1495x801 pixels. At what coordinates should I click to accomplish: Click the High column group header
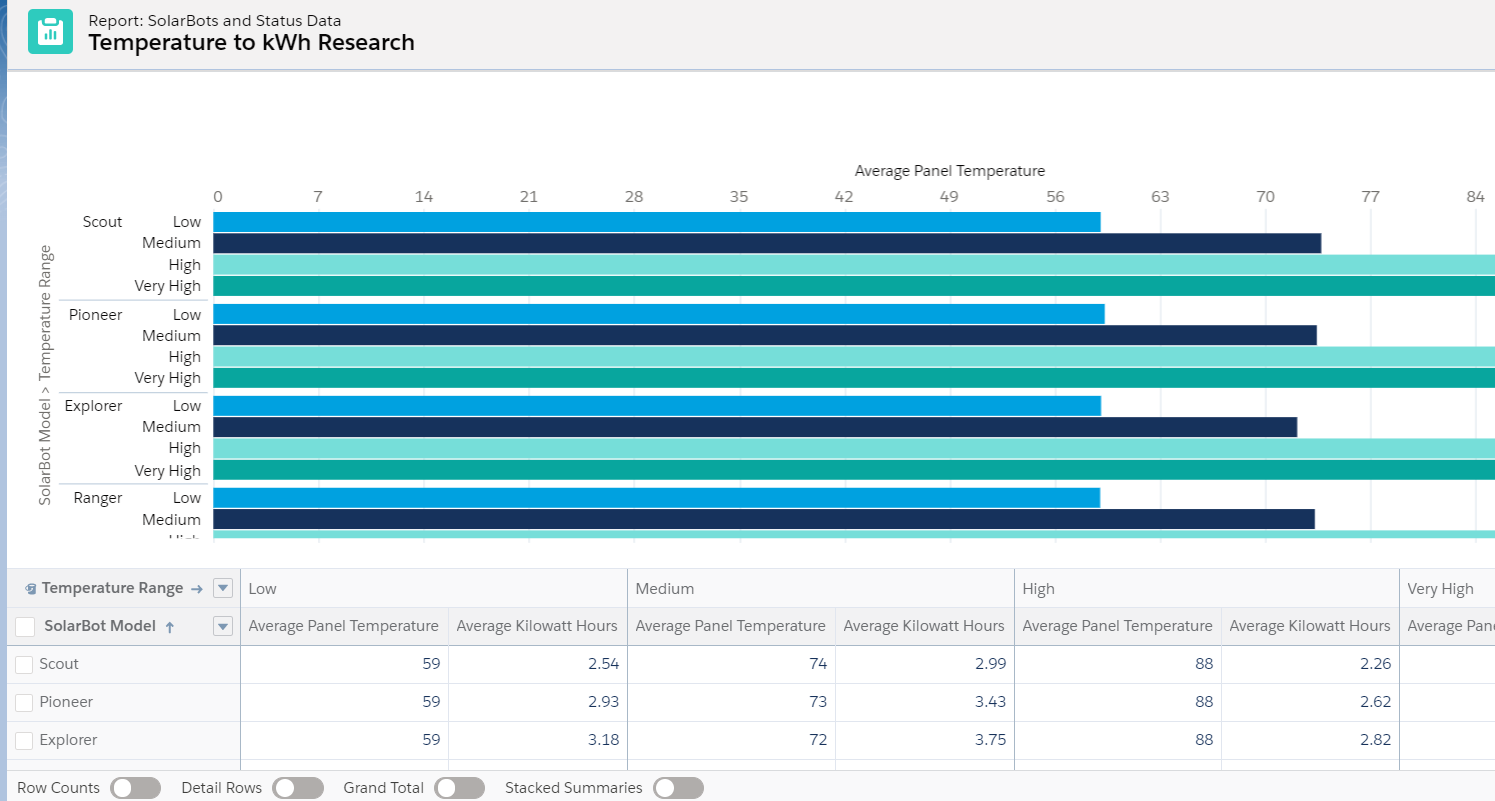click(1038, 589)
